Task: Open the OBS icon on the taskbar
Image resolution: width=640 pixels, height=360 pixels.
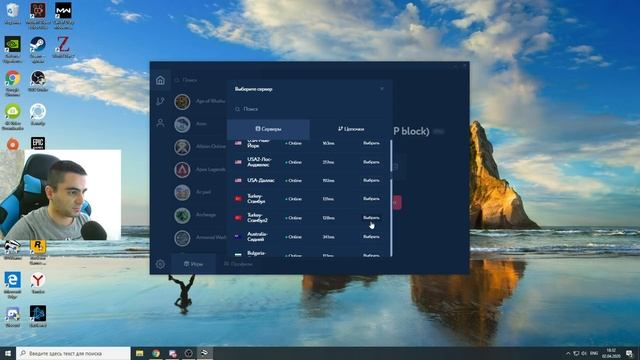Action: (x=188, y=353)
